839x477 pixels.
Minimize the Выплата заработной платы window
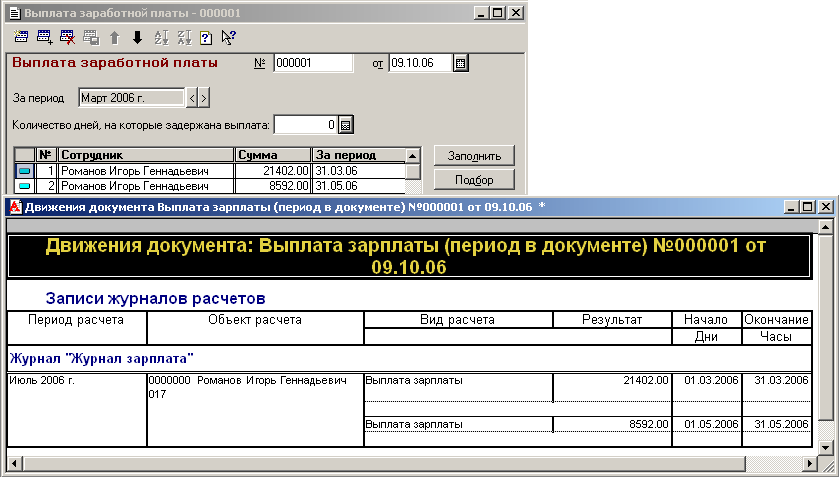point(482,13)
